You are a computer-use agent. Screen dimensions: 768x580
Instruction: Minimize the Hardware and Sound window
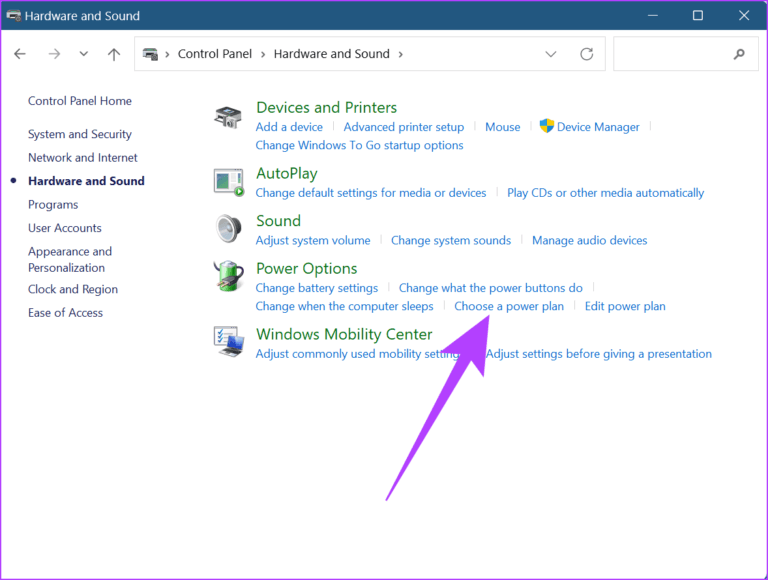coord(652,15)
